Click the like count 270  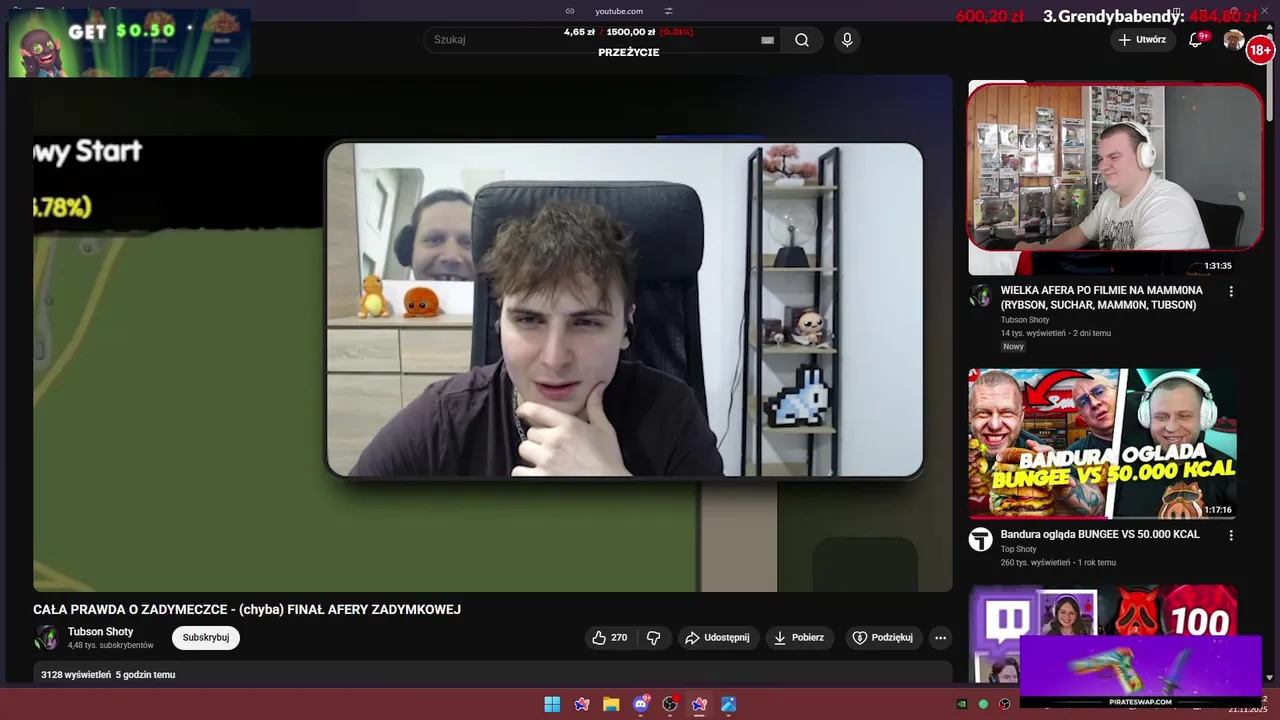619,638
